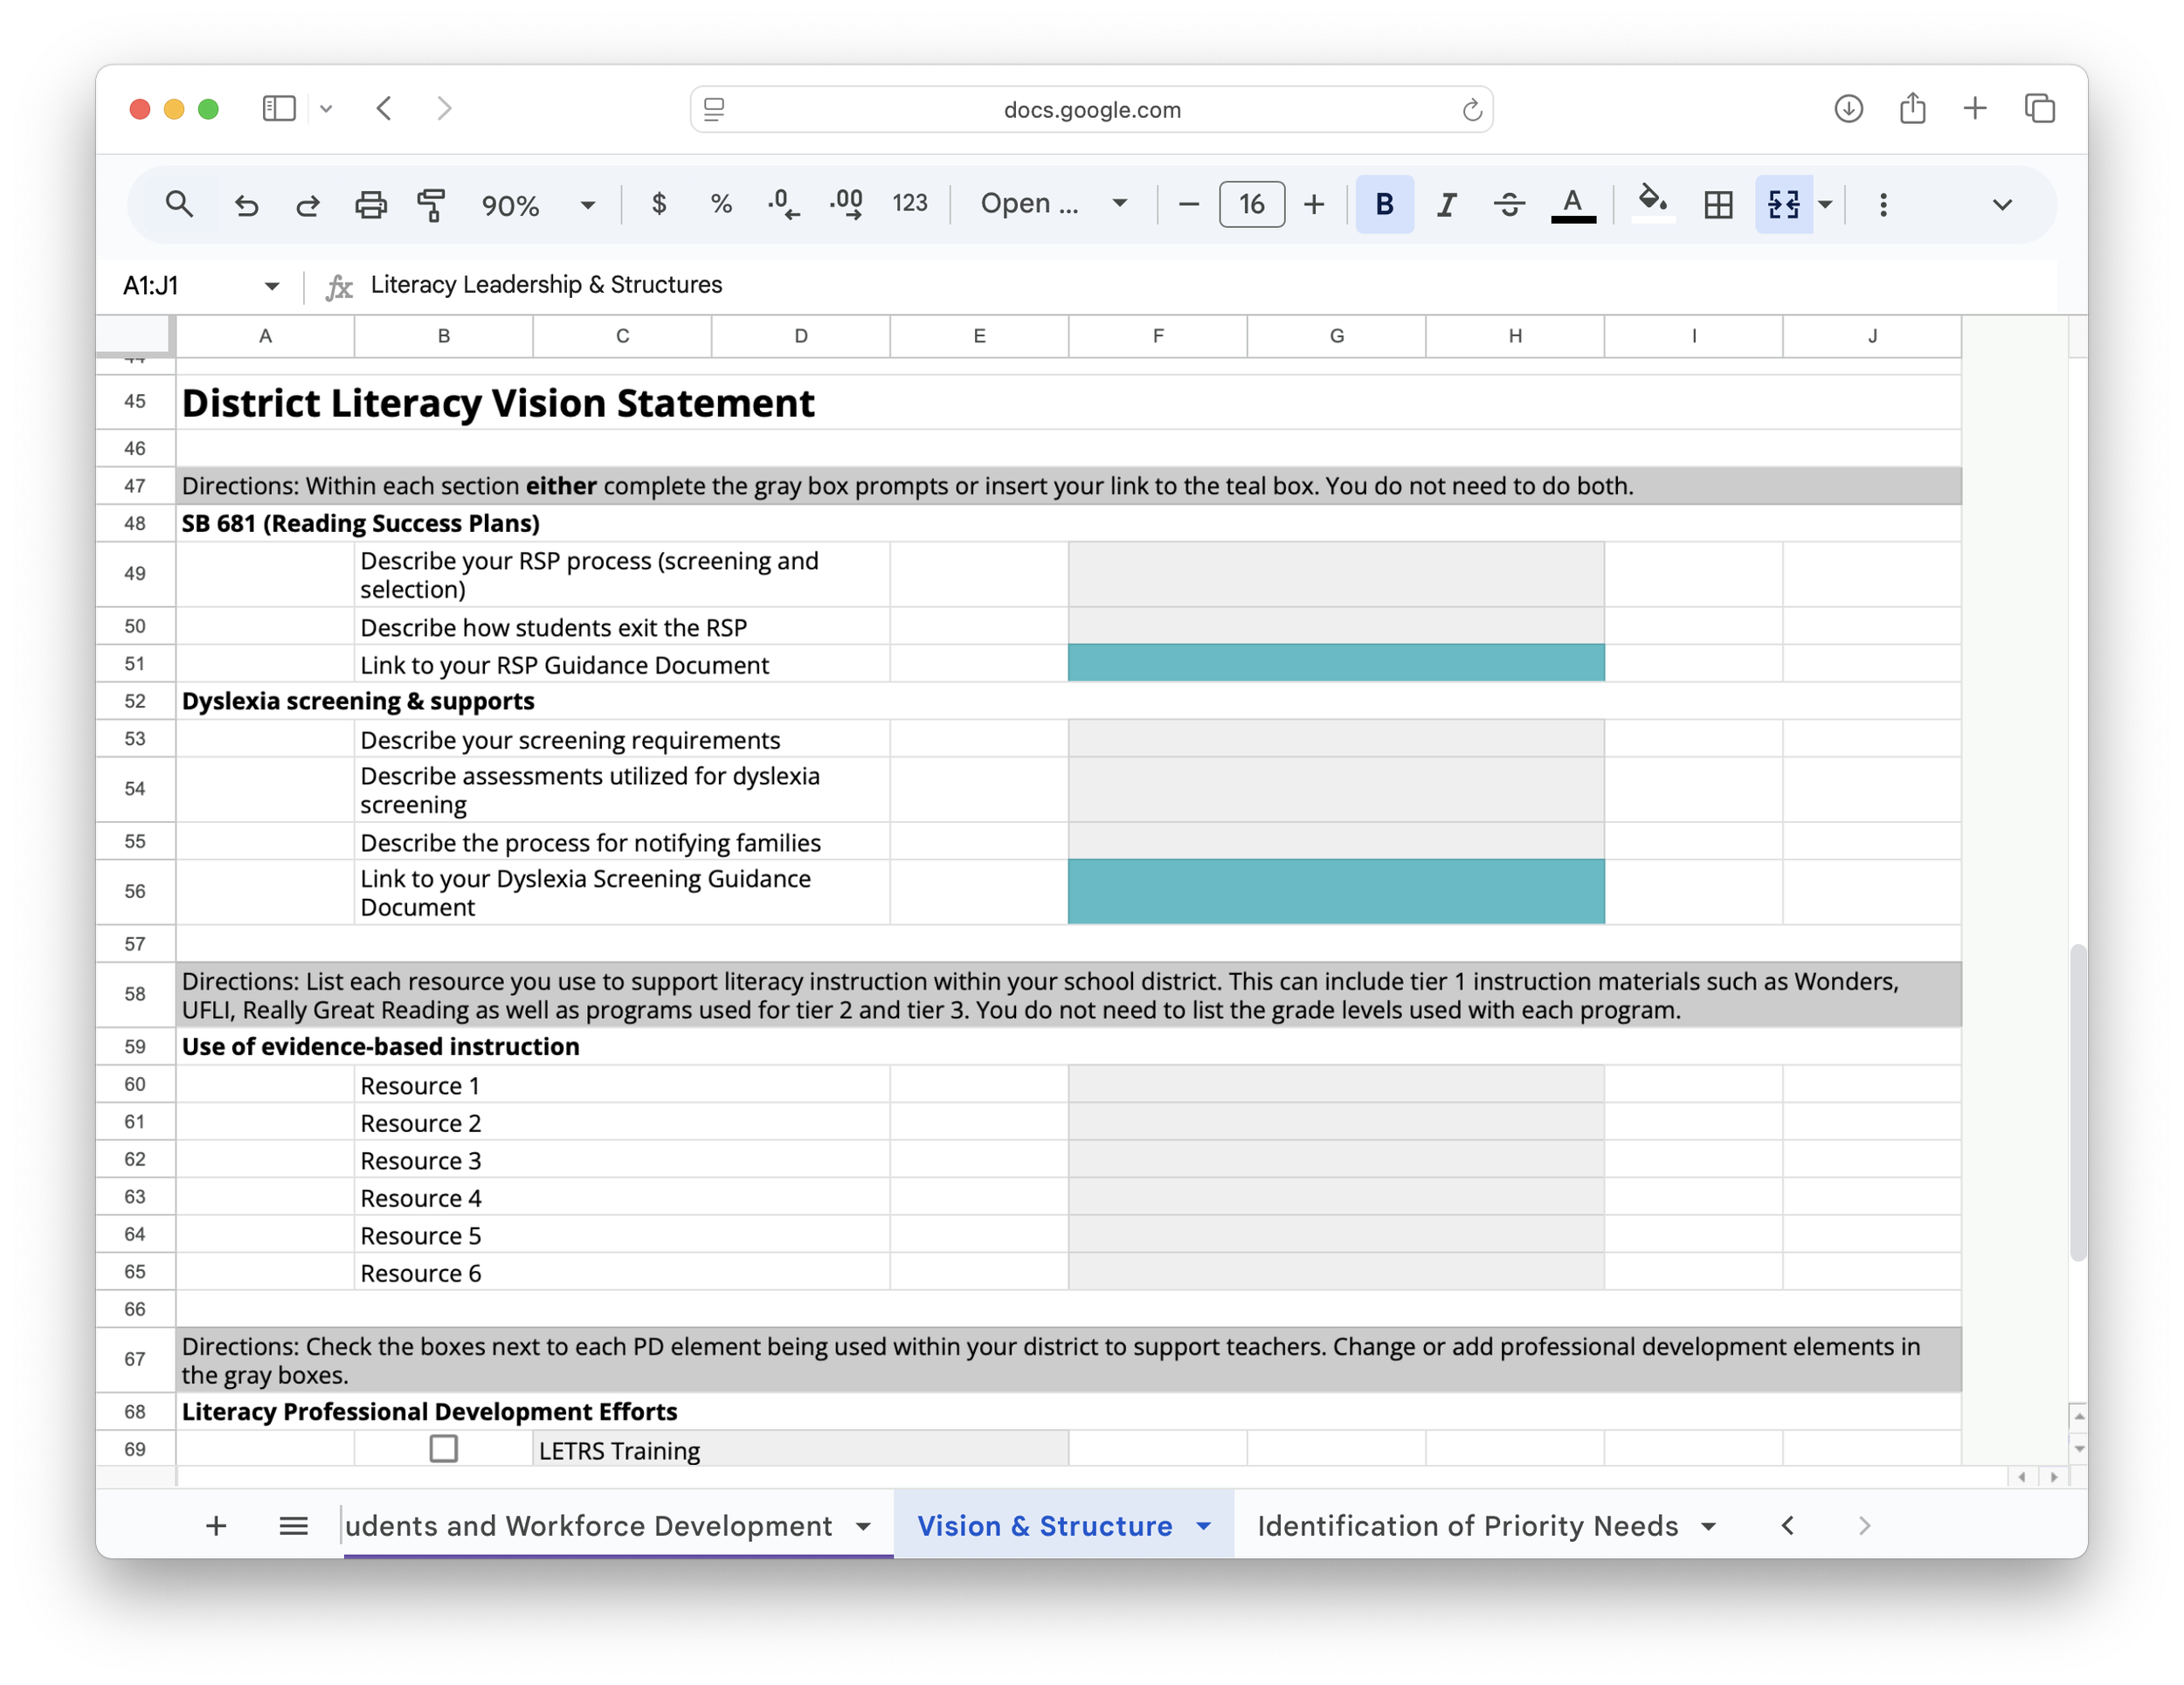Toggle bold formatting off

1384,205
